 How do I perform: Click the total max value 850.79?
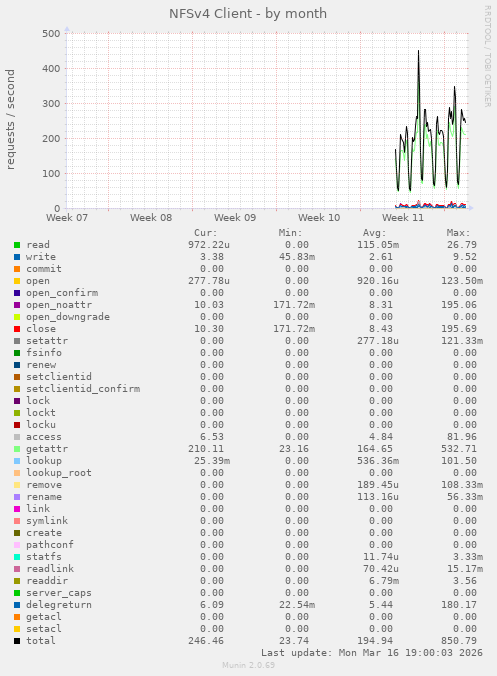click(x=459, y=641)
